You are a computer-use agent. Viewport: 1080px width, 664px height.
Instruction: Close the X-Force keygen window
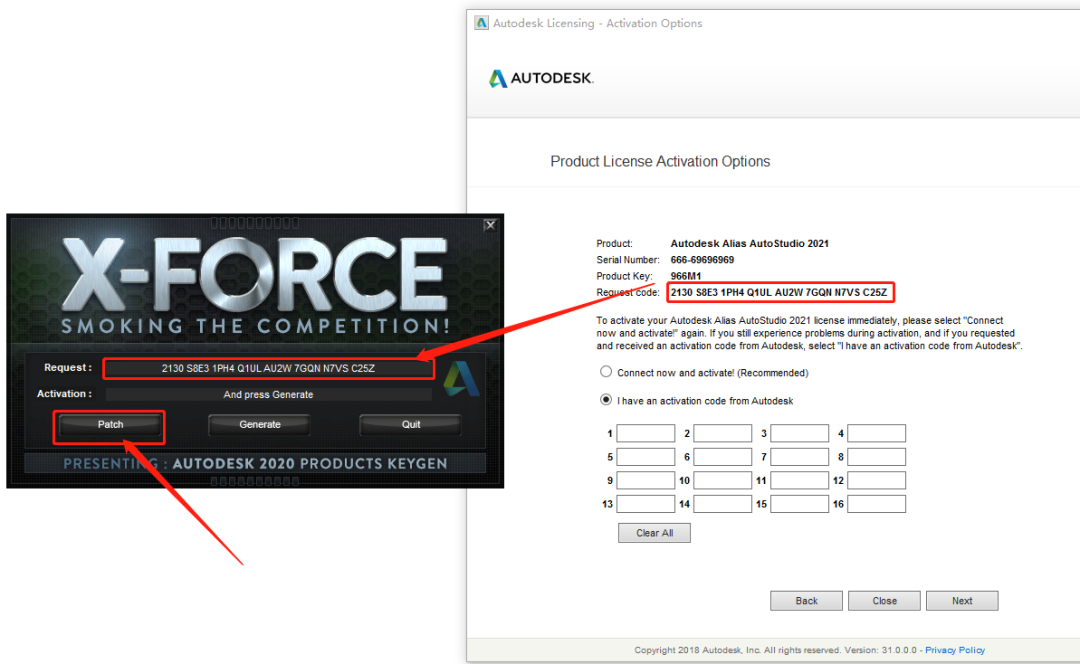(x=490, y=225)
